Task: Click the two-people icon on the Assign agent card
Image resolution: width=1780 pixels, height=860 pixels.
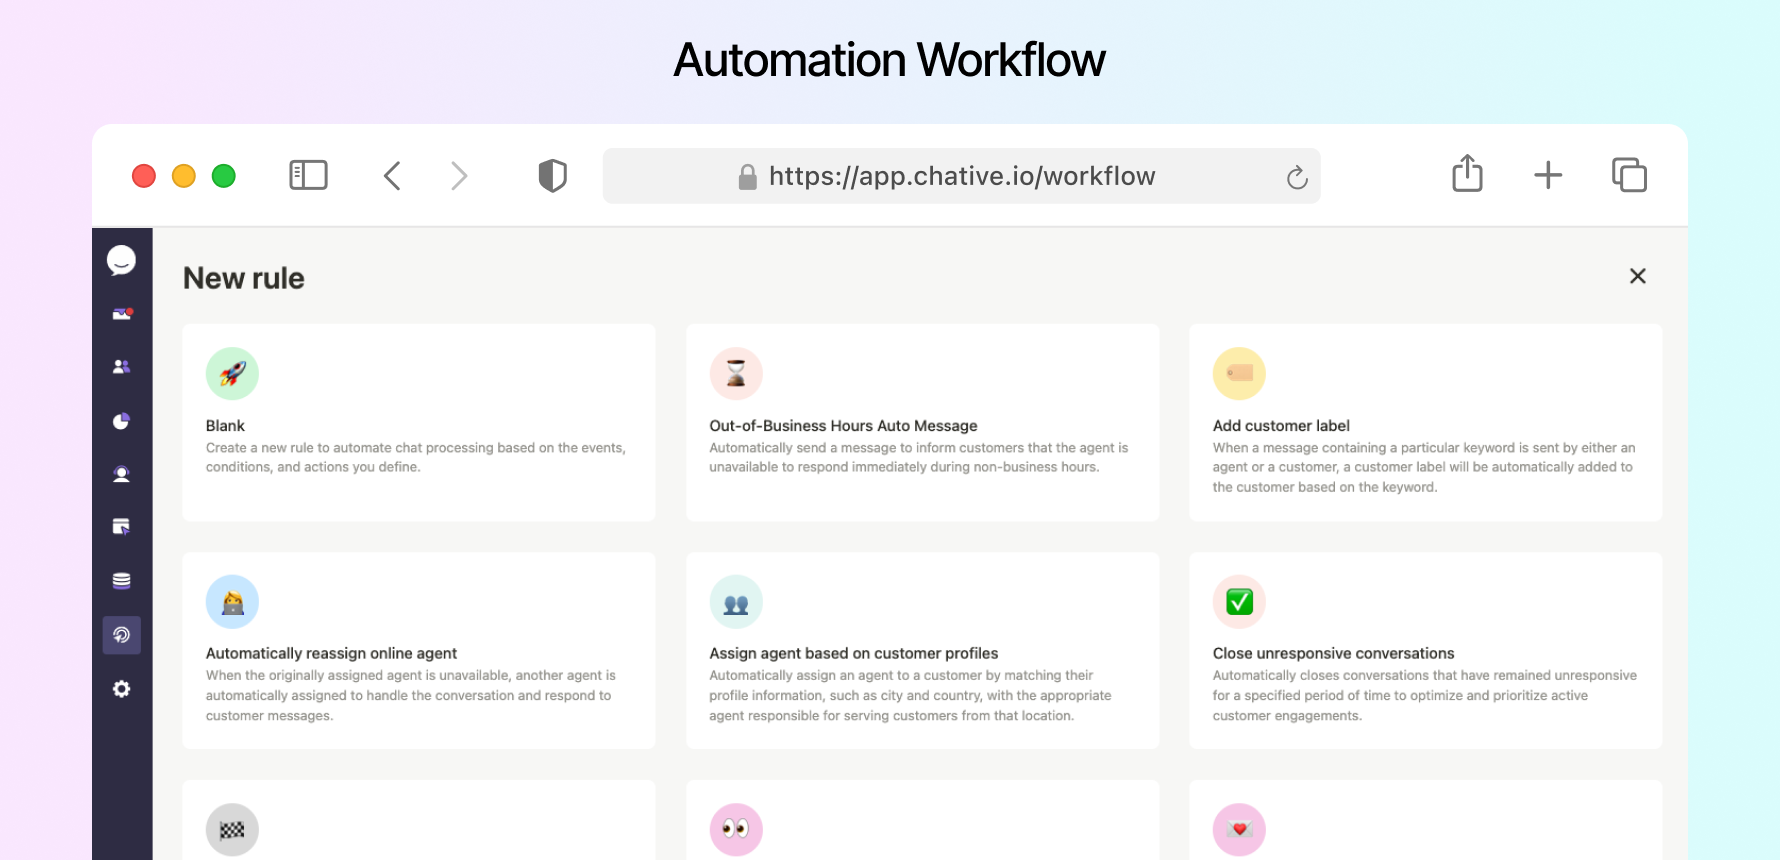Action: [x=736, y=602]
